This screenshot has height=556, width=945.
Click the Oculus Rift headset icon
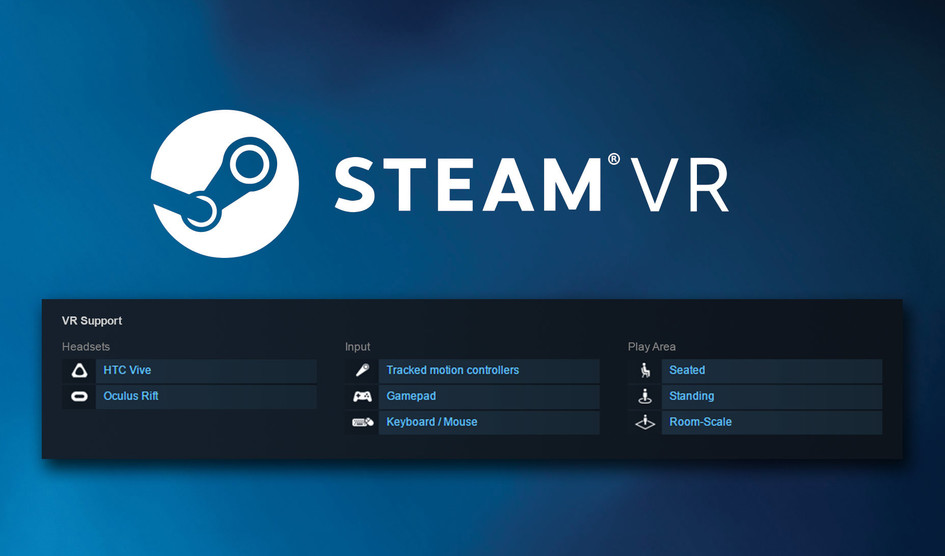[79, 396]
